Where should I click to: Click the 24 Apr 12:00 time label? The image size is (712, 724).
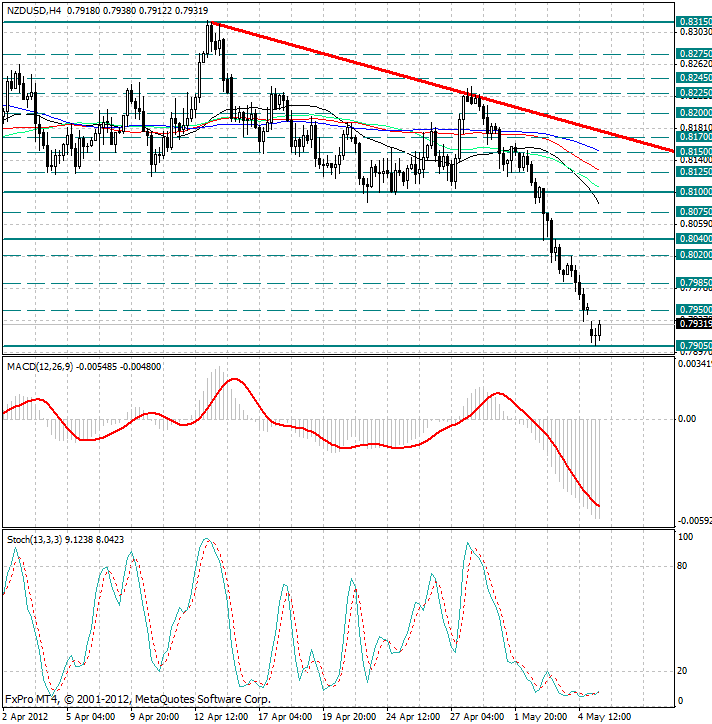pyautogui.click(x=413, y=717)
